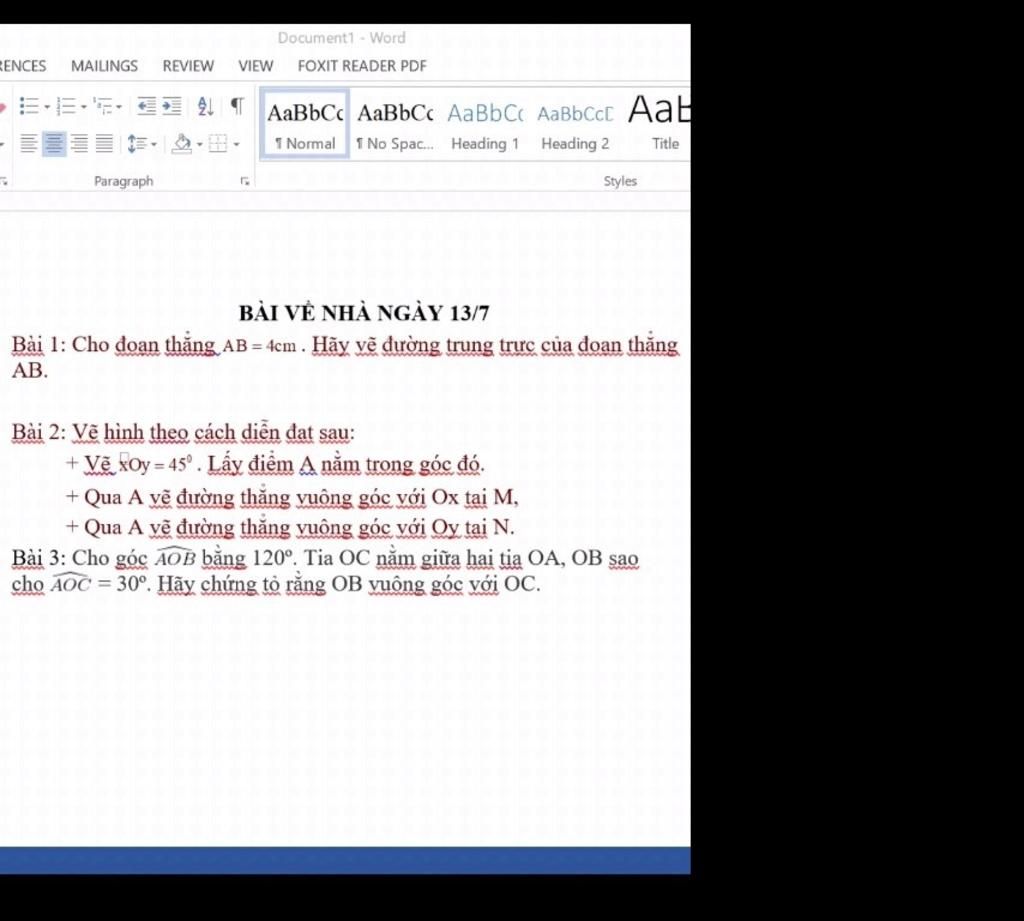Apply the Heading 1 style

[485, 125]
